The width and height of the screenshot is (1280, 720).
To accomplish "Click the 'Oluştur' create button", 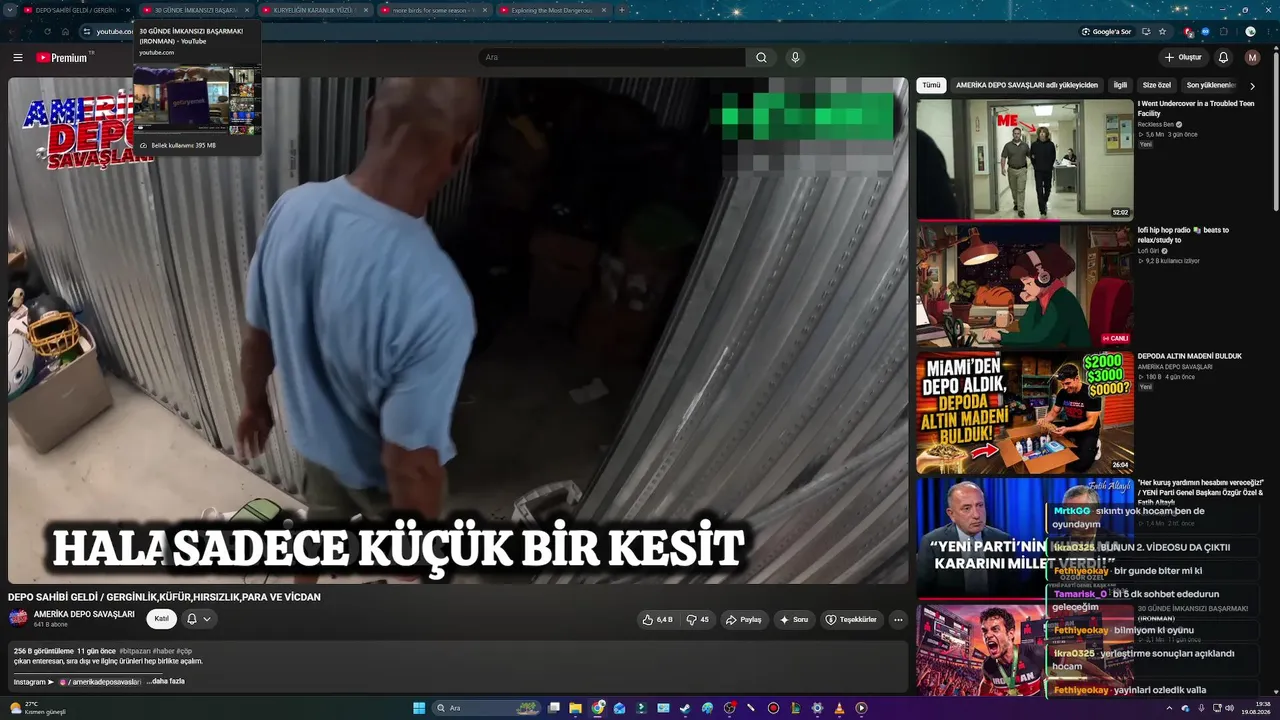I will point(1183,57).
